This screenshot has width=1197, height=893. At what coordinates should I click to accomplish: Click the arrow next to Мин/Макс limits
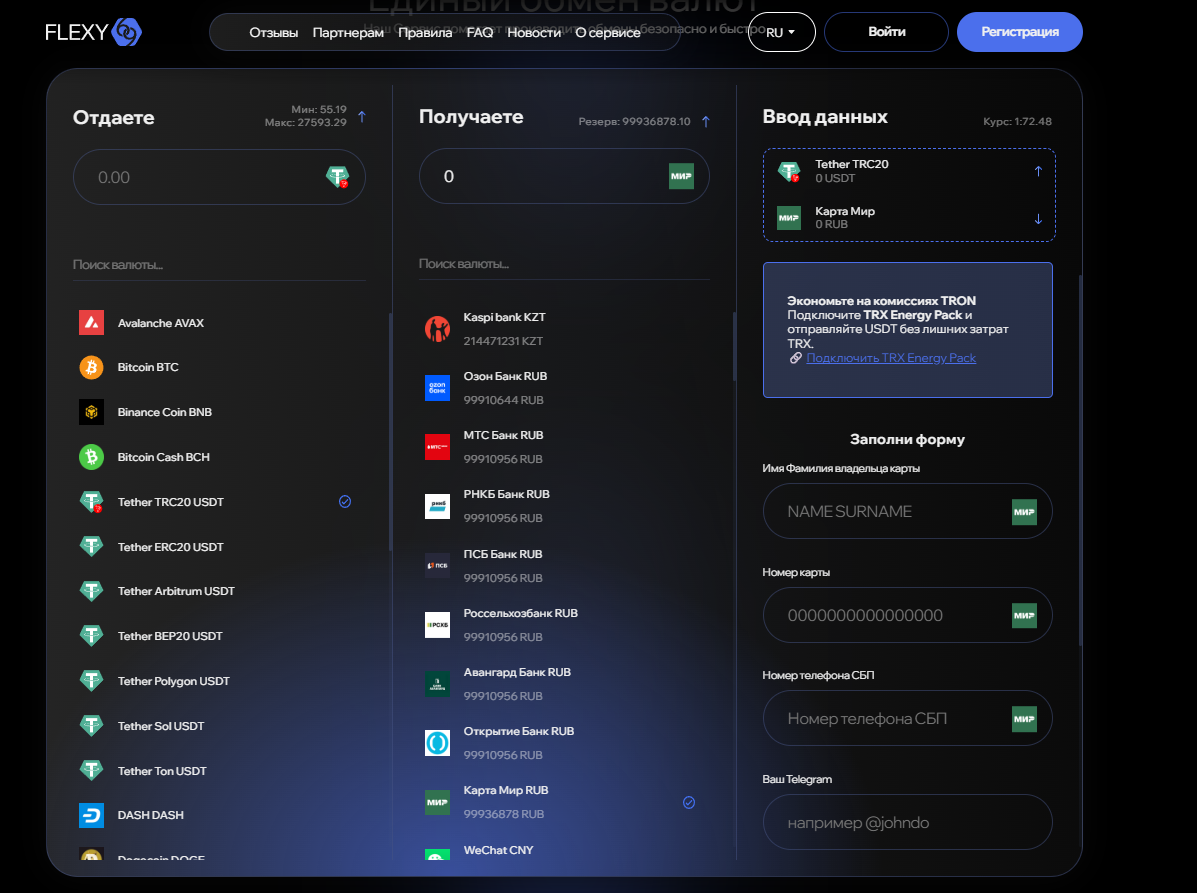pos(362,117)
